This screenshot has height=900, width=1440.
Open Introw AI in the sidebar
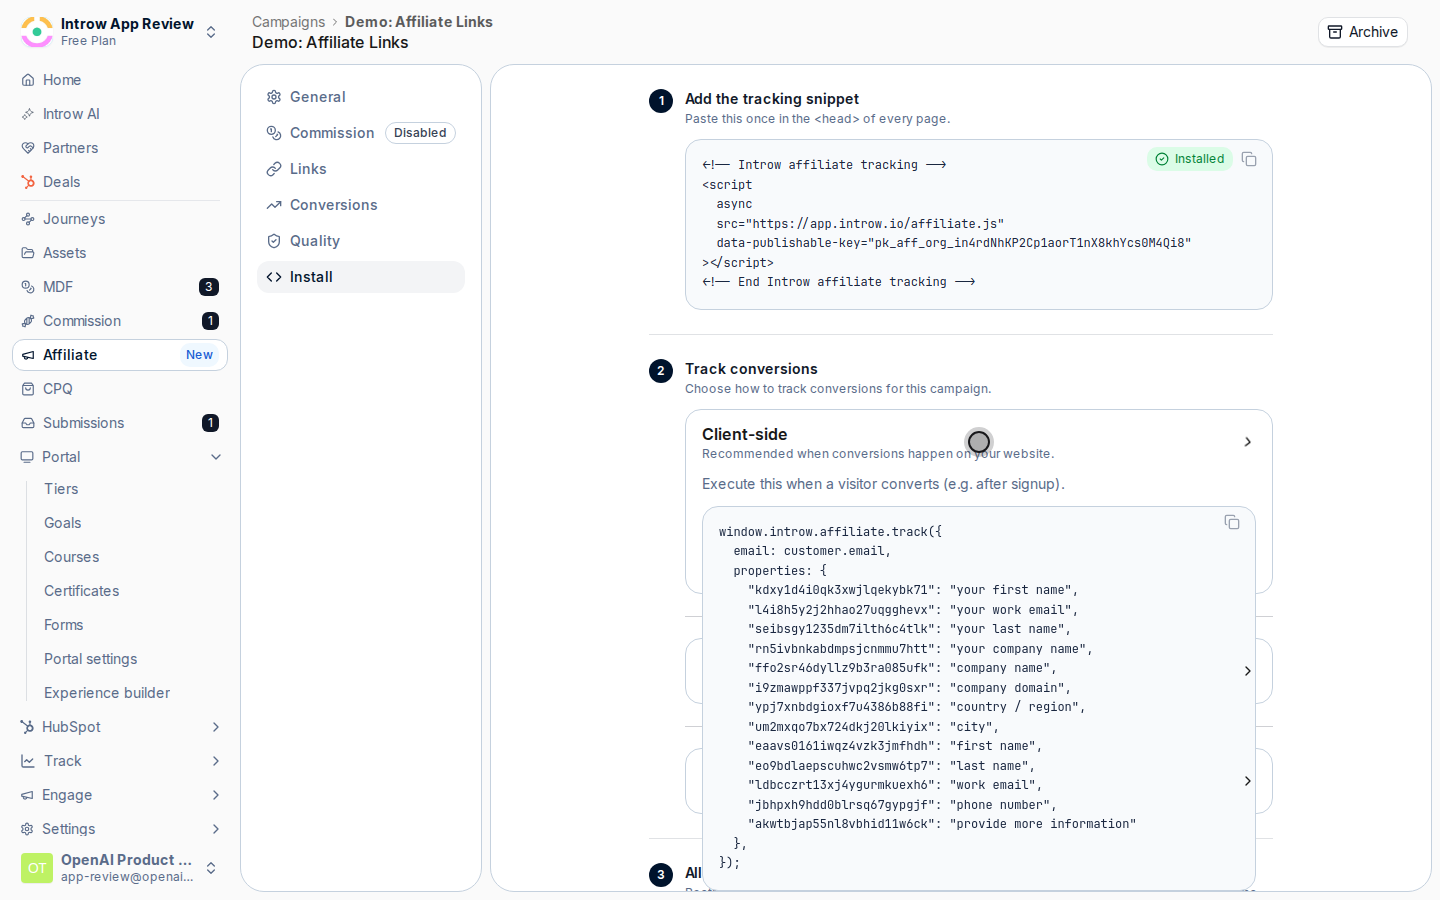click(x=120, y=114)
